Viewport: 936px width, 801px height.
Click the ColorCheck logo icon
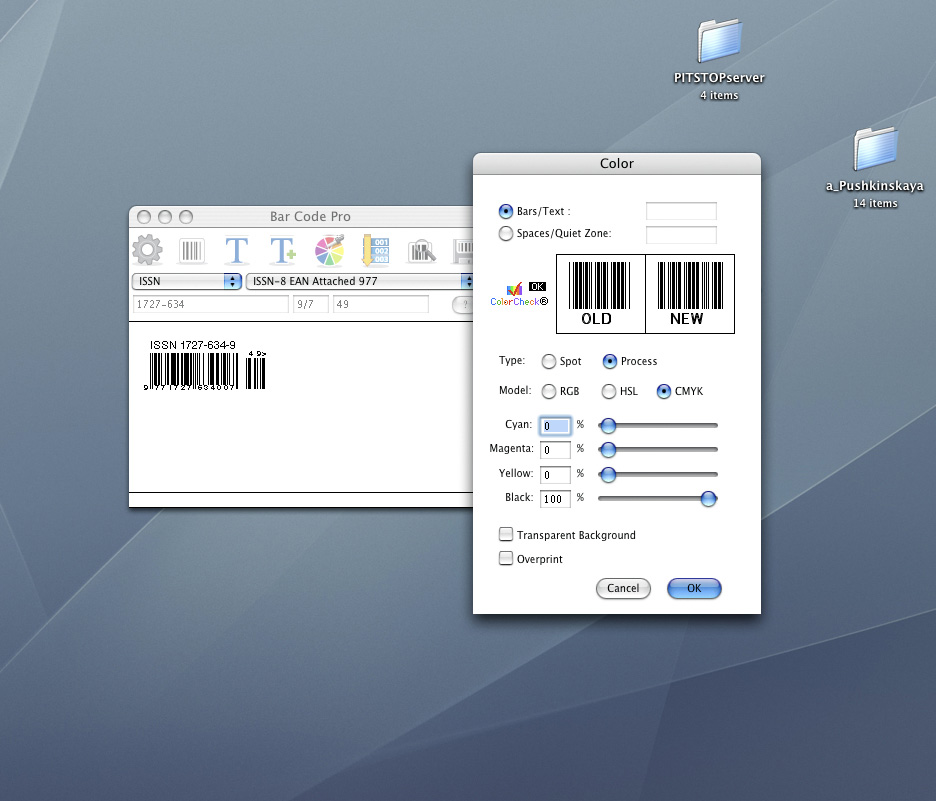coord(518,294)
